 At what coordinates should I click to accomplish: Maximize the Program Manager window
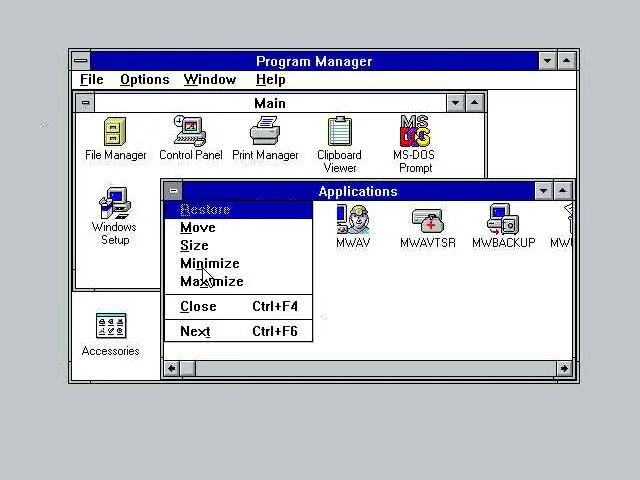coord(567,61)
